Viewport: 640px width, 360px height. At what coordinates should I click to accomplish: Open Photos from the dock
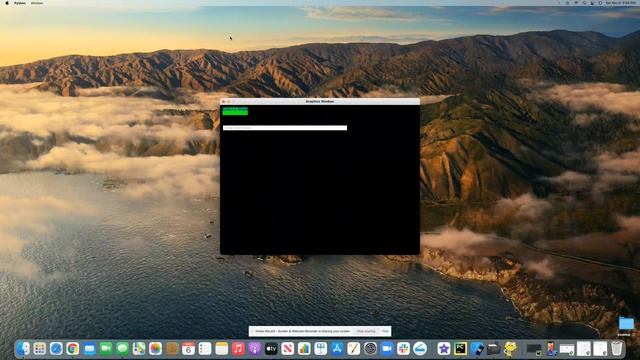(x=156, y=349)
